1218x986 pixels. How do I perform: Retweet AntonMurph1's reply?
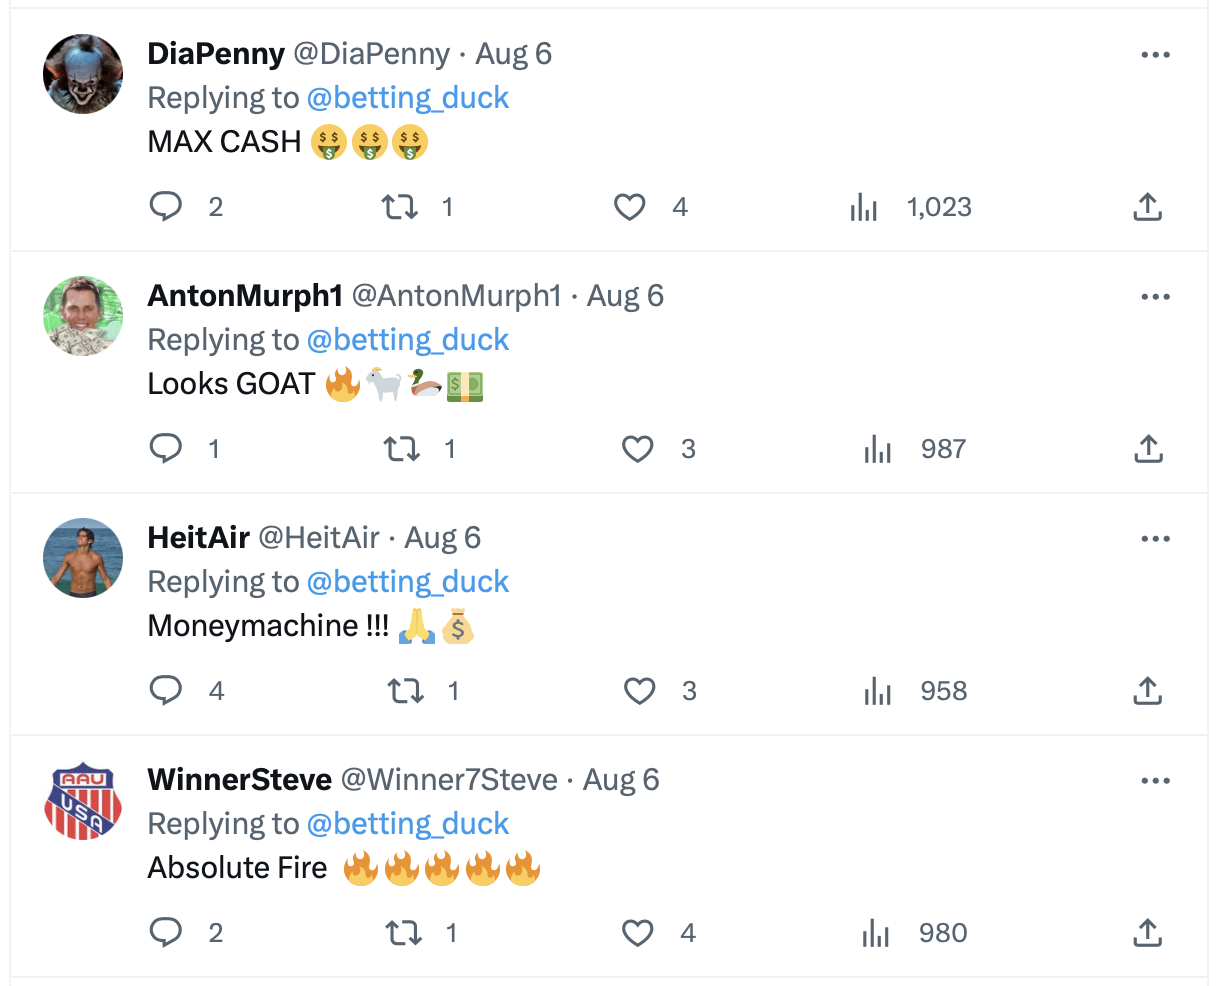[x=402, y=449]
